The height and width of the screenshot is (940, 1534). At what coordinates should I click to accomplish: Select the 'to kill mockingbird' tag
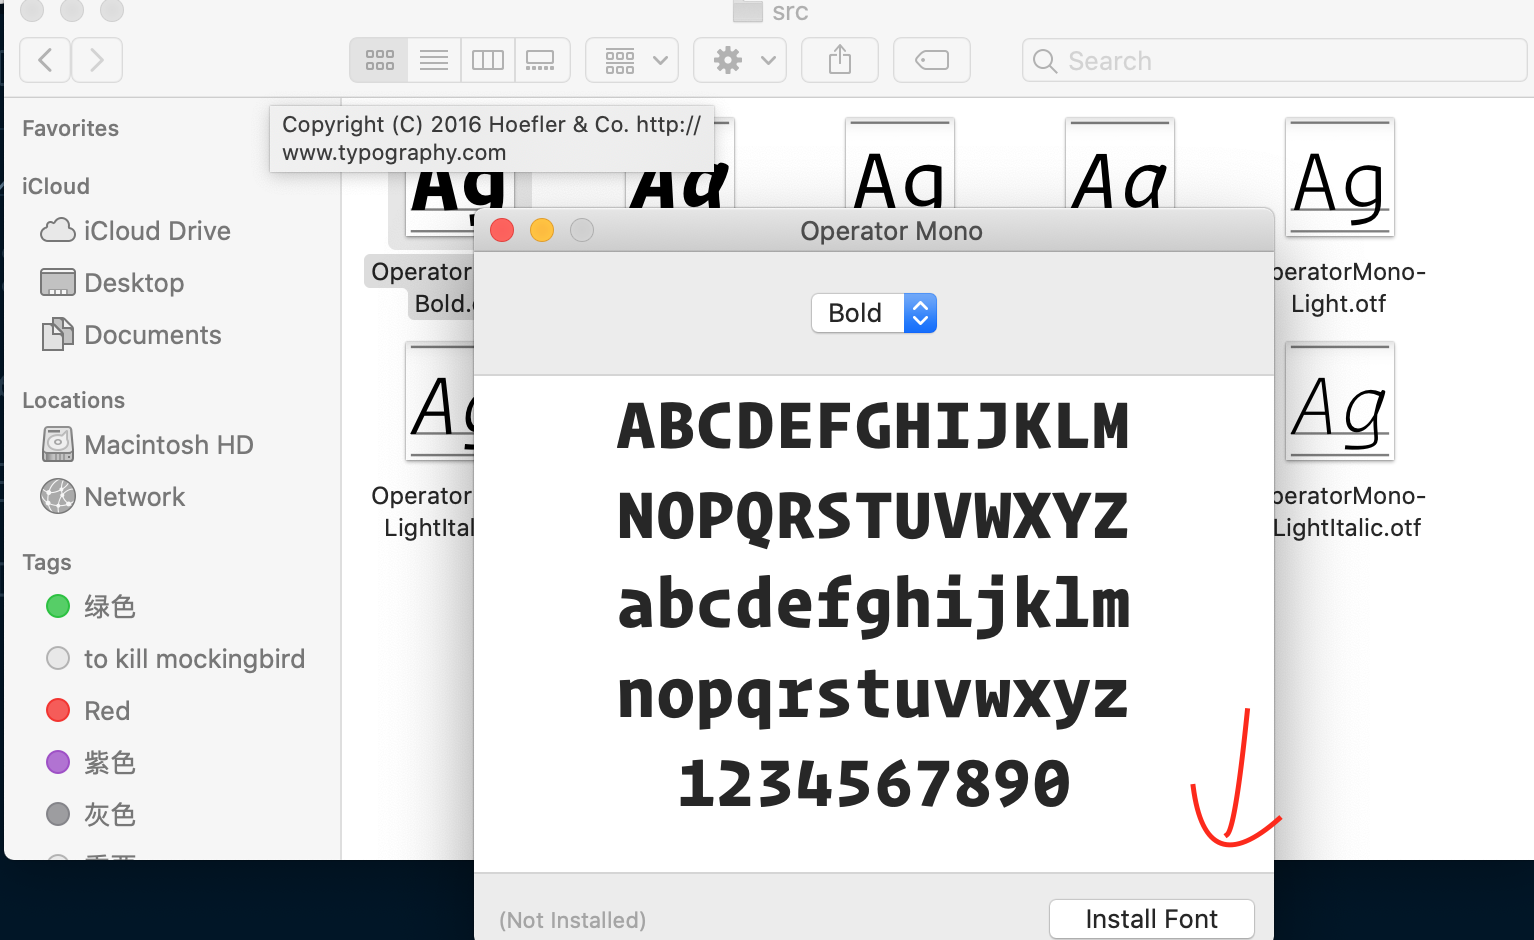[175, 659]
